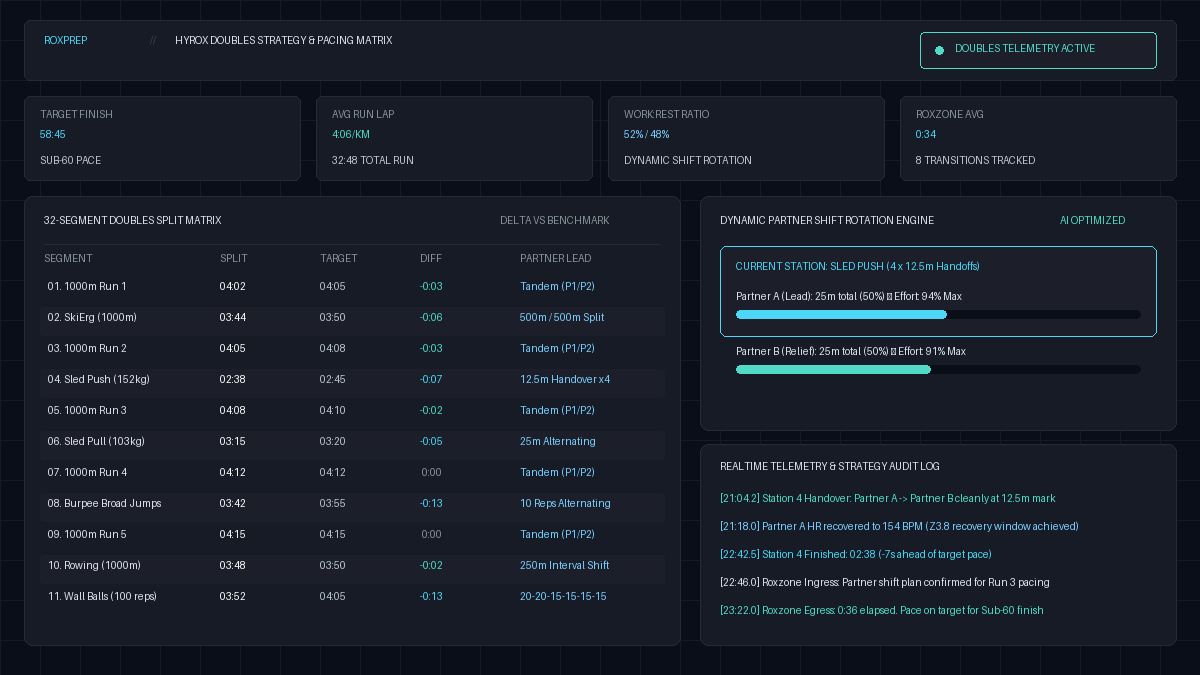Click the Dynamic Partner Shift Rotation Engine title

[827, 220]
